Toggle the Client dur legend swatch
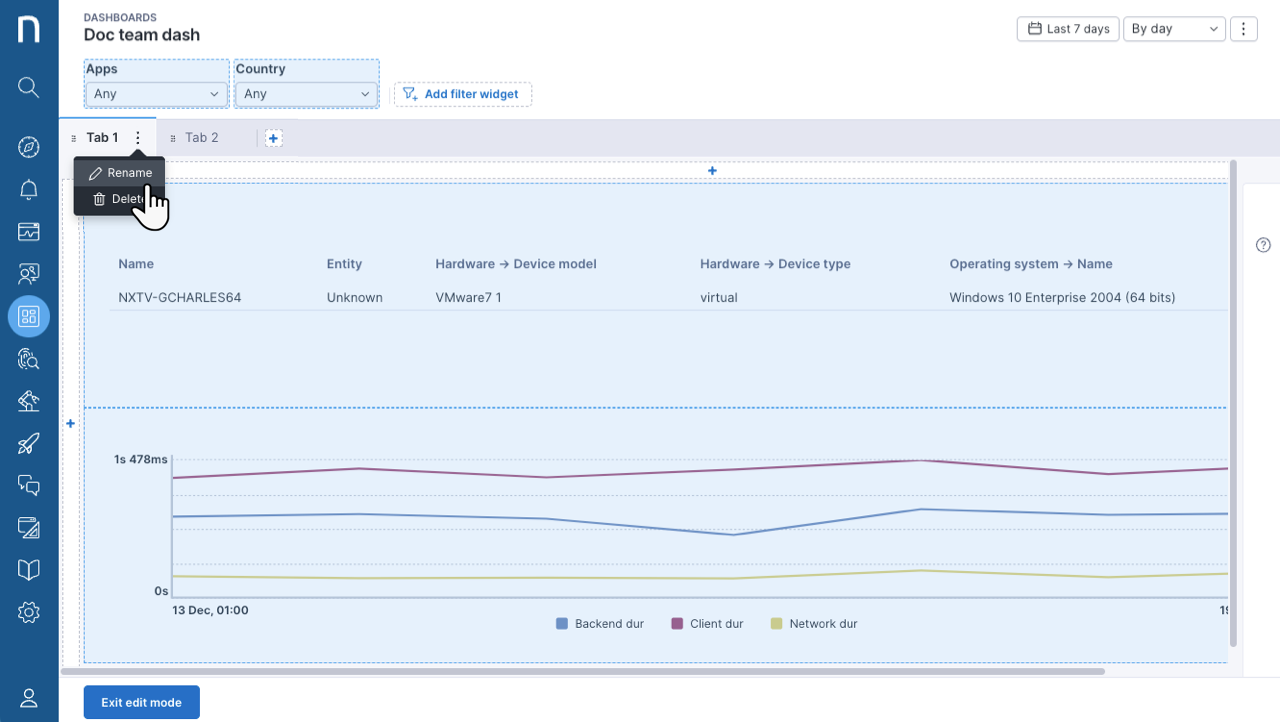Image resolution: width=1280 pixels, height=722 pixels. tap(677, 623)
